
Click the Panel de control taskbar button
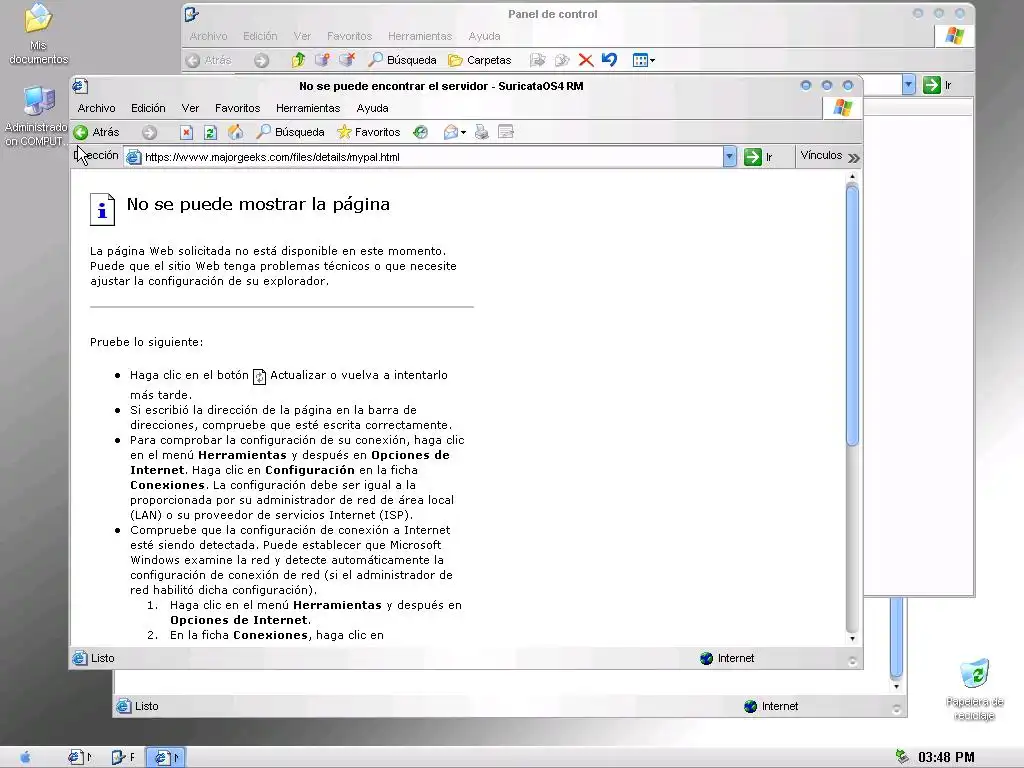click(123, 758)
